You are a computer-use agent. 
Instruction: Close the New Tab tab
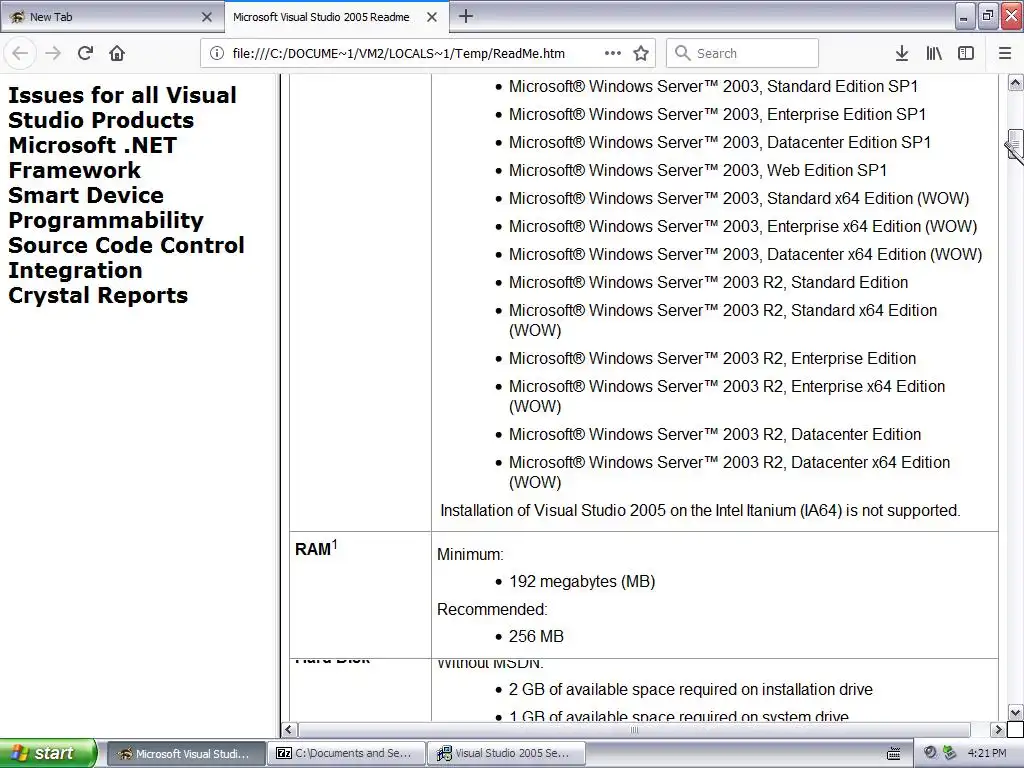tap(207, 17)
